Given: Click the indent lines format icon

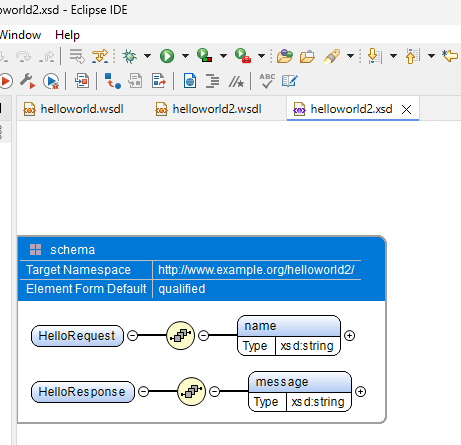Looking at the screenshot, I should click(212, 81).
